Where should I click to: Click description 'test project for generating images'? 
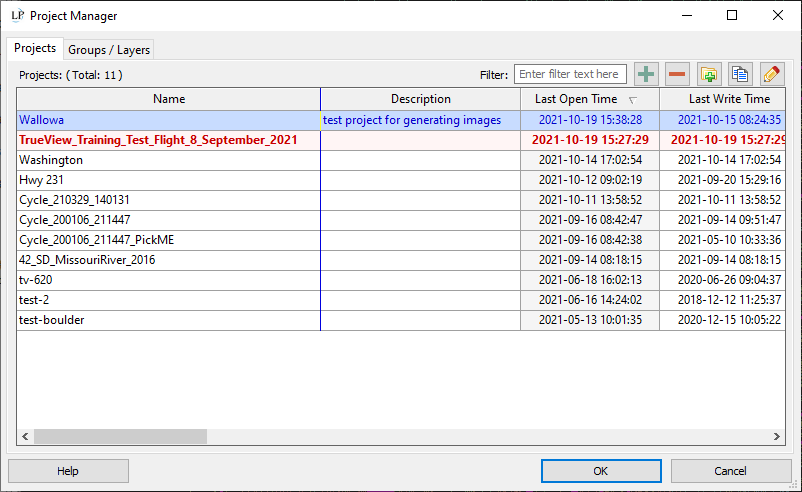[412, 120]
